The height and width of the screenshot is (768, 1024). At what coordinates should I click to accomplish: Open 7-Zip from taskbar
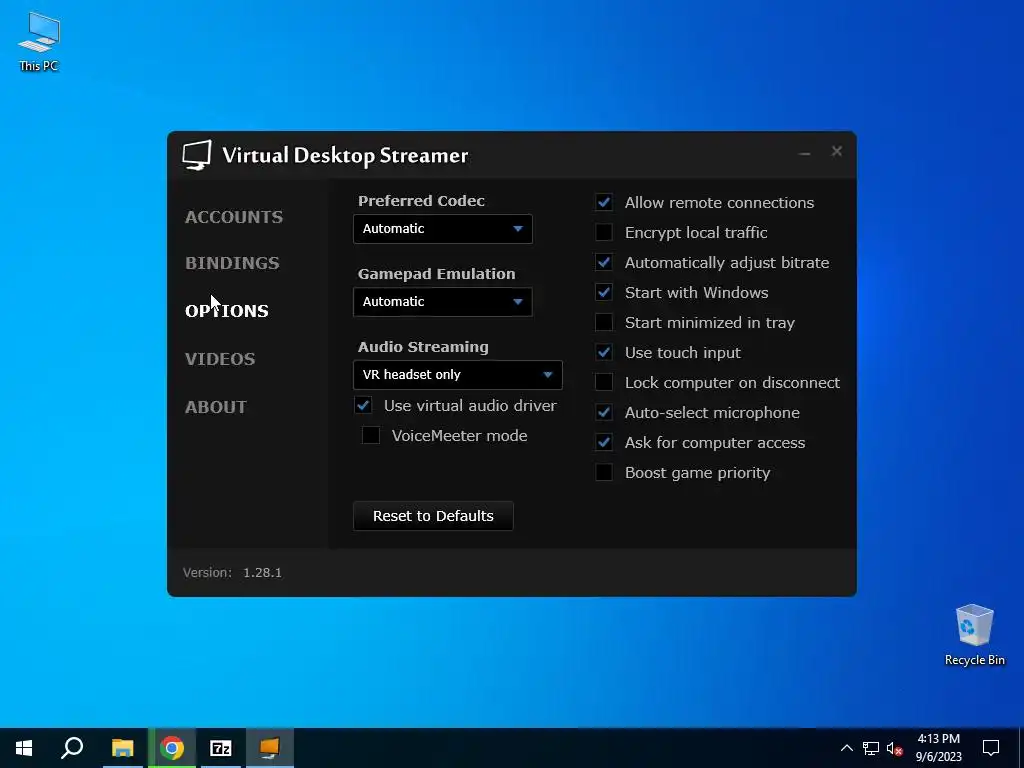221,748
